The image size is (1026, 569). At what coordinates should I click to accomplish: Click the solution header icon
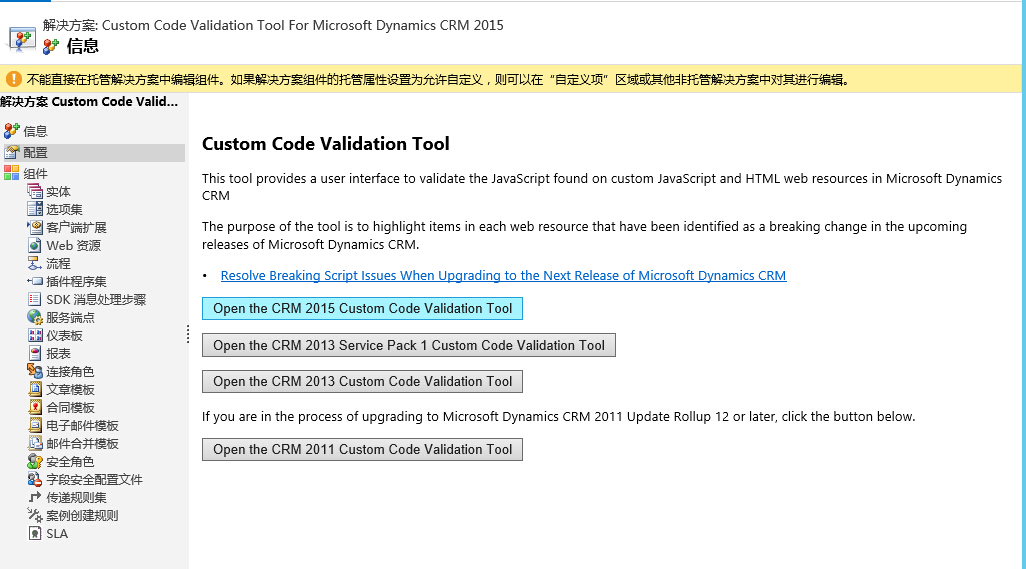(x=22, y=38)
